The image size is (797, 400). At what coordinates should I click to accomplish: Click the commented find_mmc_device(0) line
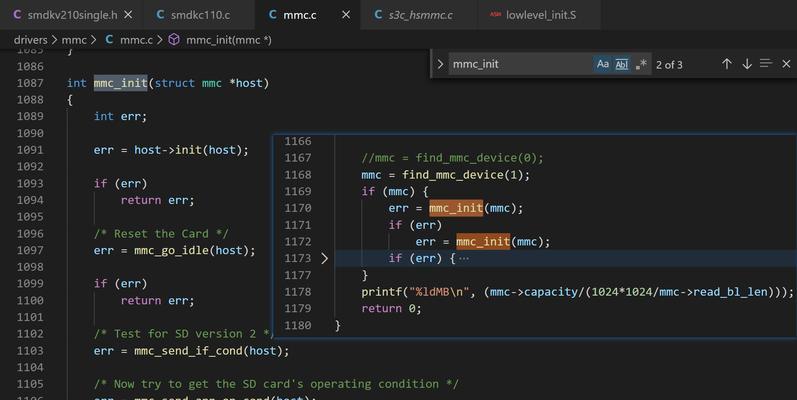point(452,158)
